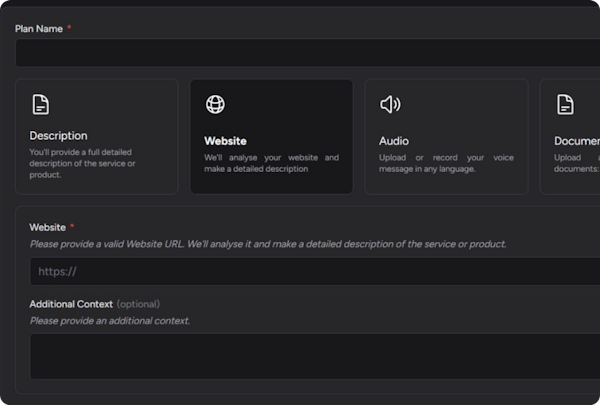Select the Website option title
Viewport: 600px width, 405px height.
225,141
